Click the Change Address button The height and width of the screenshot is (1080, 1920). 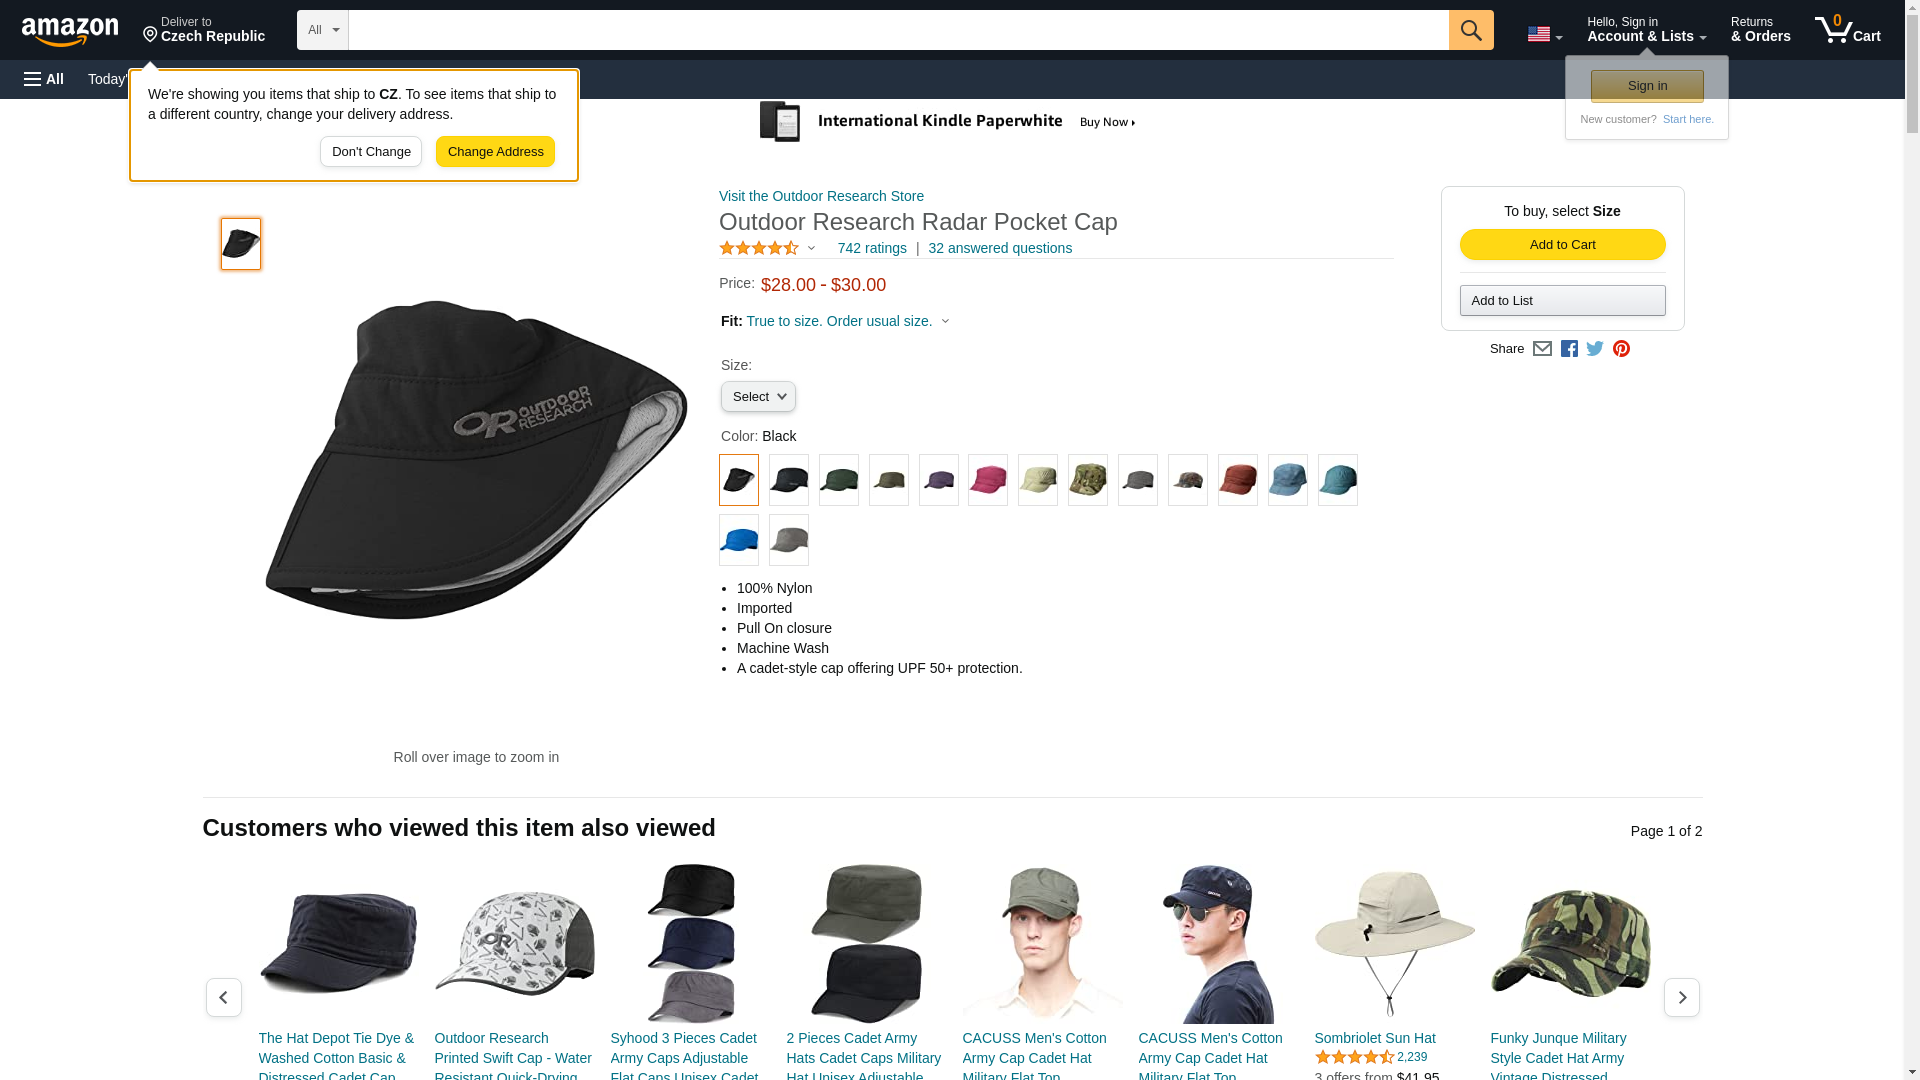pyautogui.click(x=495, y=152)
